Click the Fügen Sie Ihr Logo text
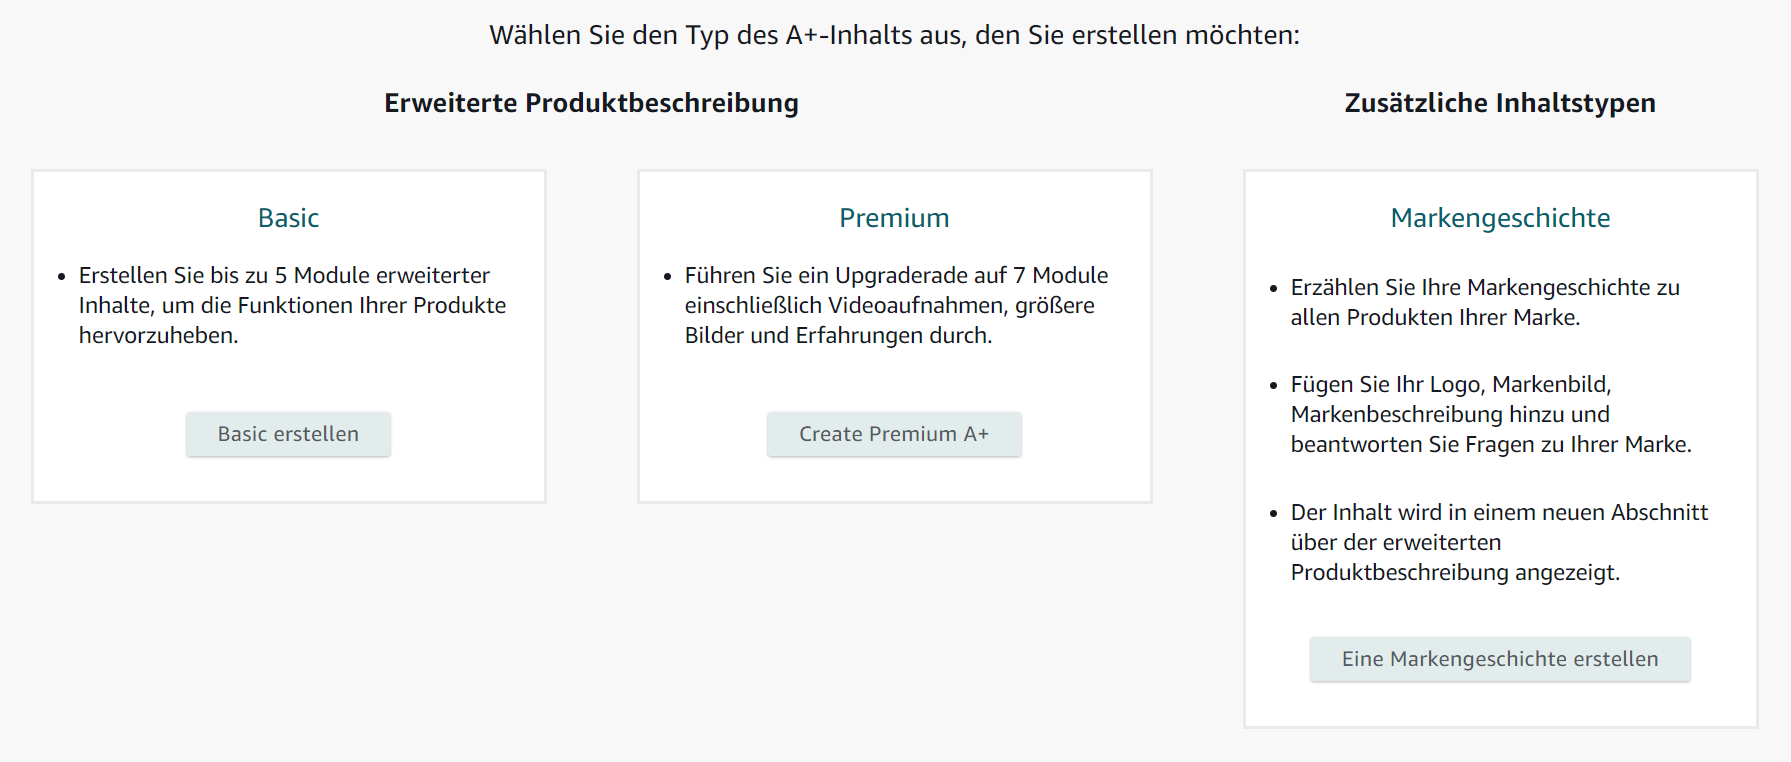This screenshot has width=1791, height=762. tap(1490, 414)
